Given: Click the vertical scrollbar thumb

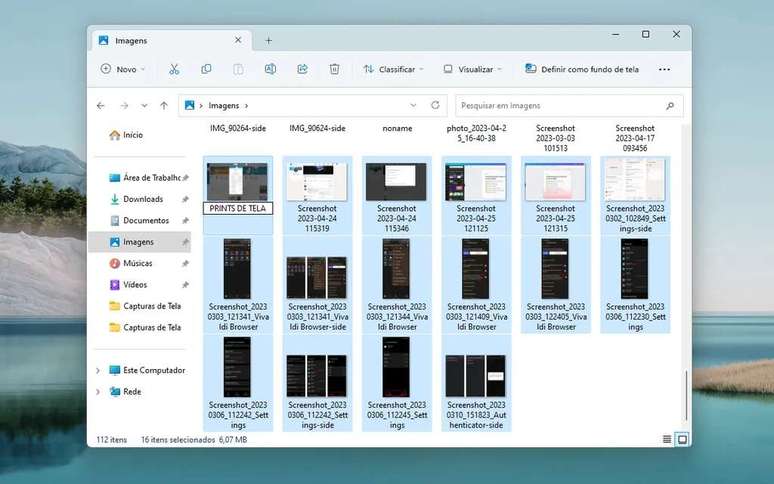Looking at the screenshot, I should (x=686, y=395).
